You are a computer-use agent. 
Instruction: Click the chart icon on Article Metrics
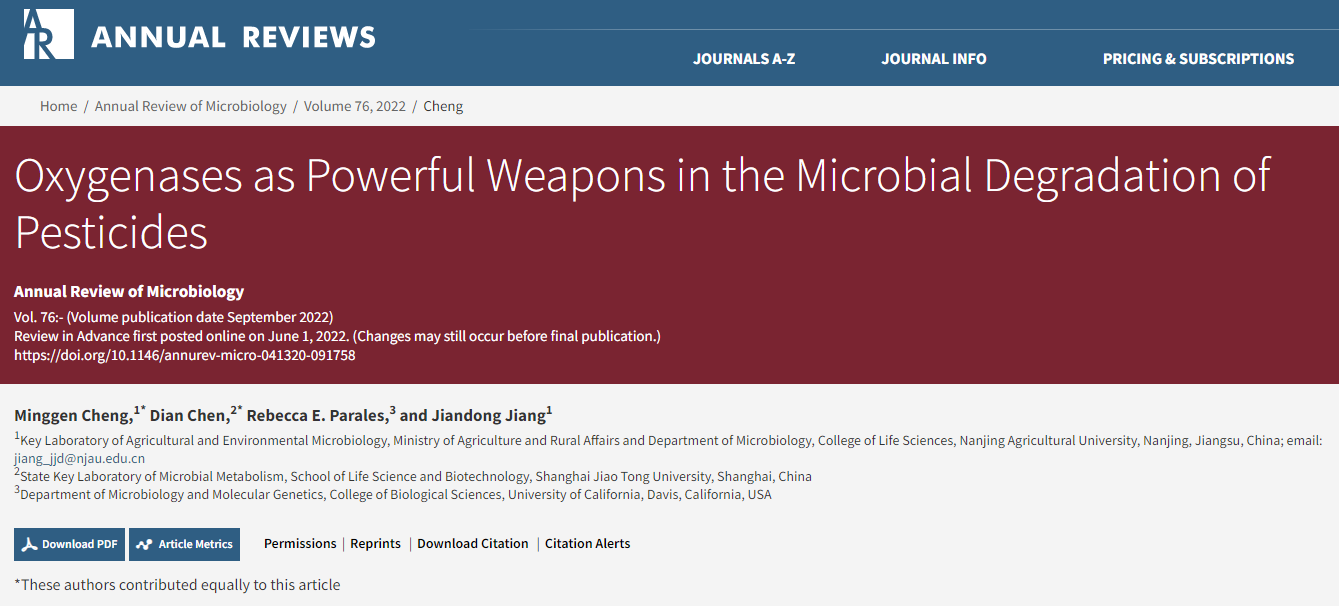click(x=145, y=545)
